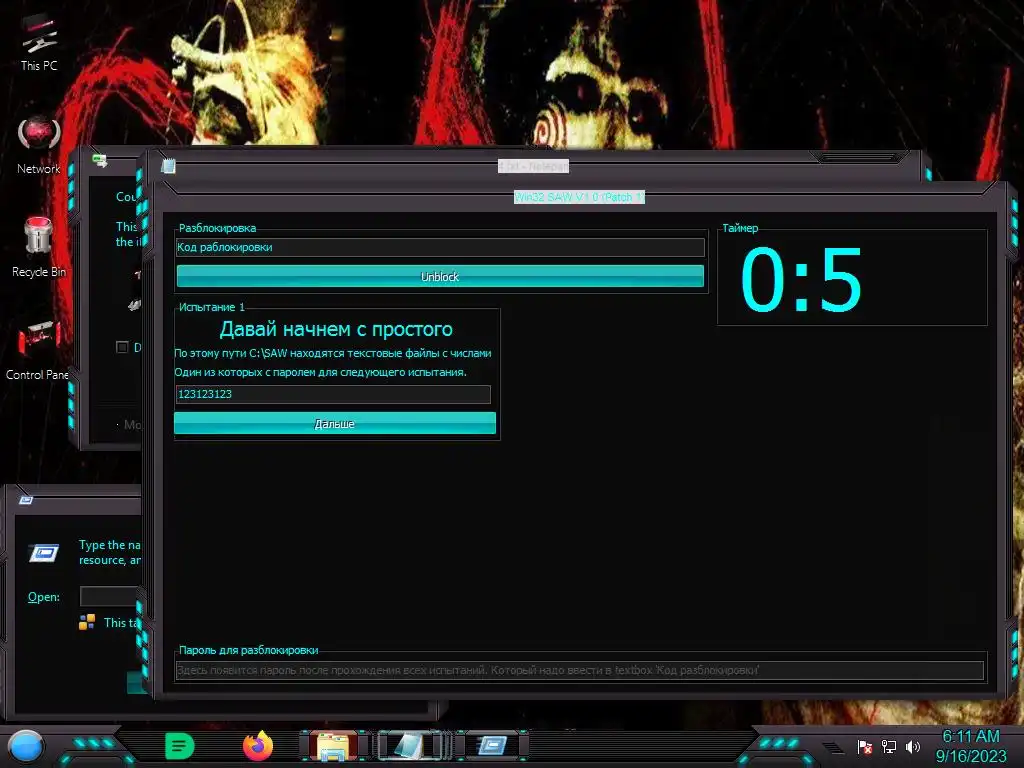The image size is (1024, 768).
Task: Click the Notepad window title bar icon
Action: click(168, 166)
